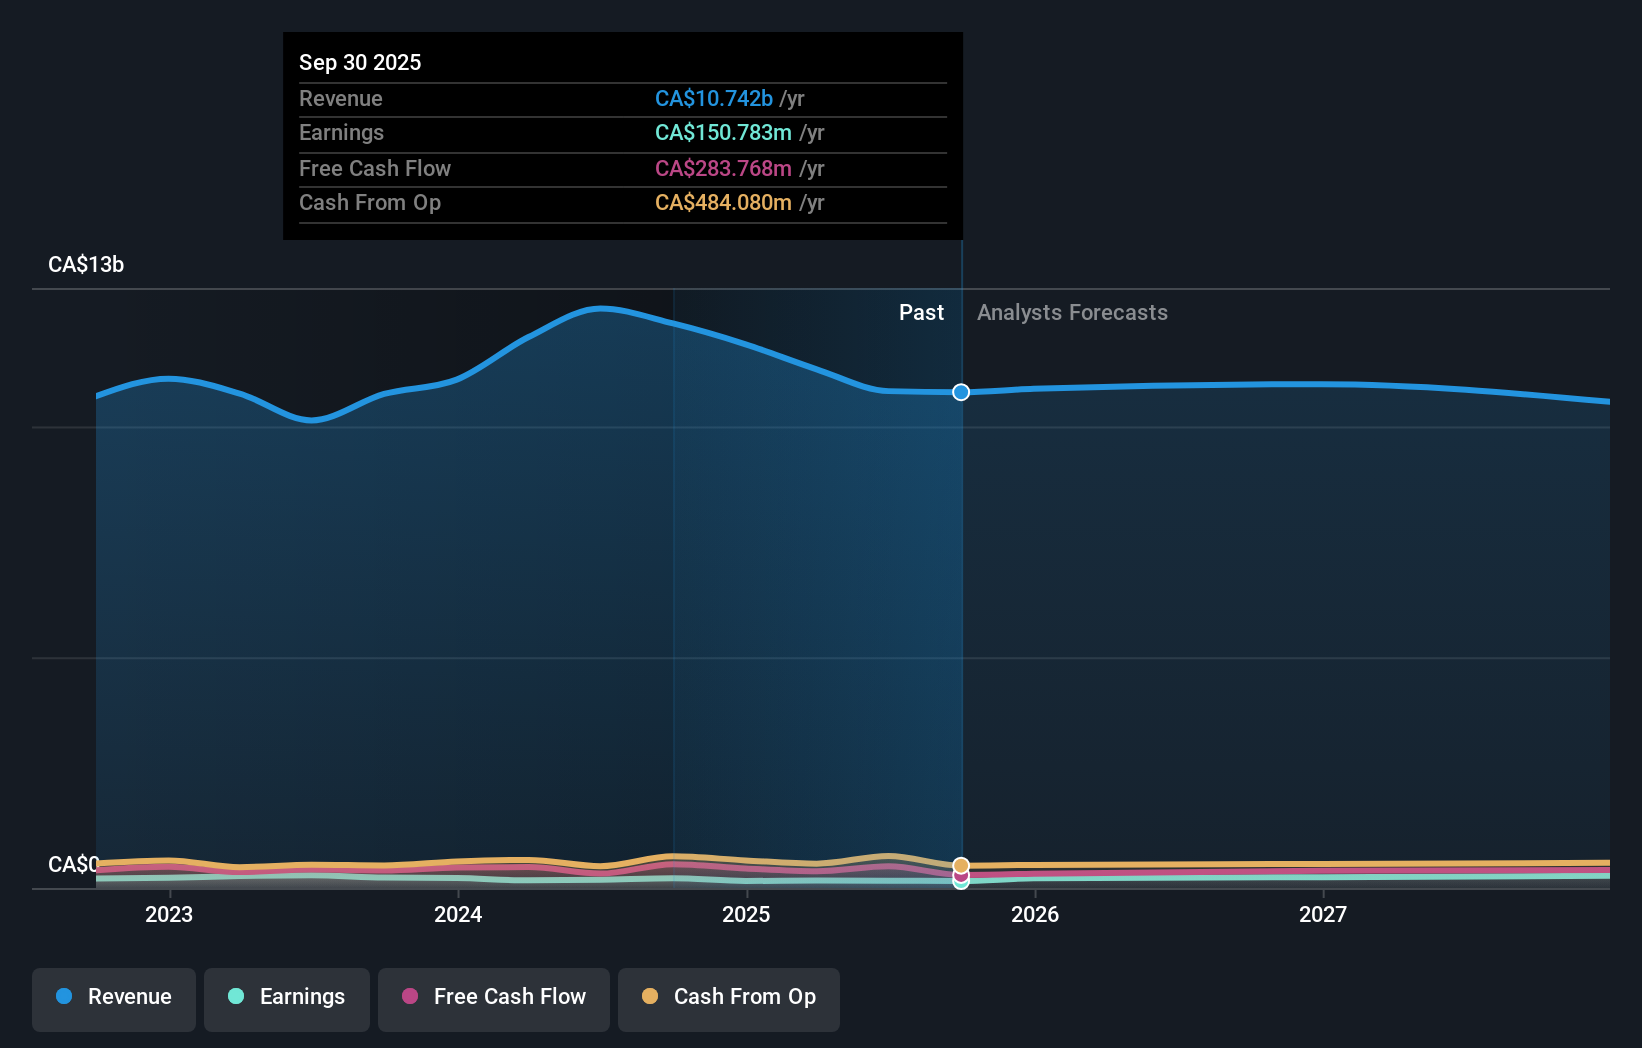Select the yellow Cash From Op legend dot
Image resolution: width=1642 pixels, height=1048 pixels.
[x=650, y=997]
